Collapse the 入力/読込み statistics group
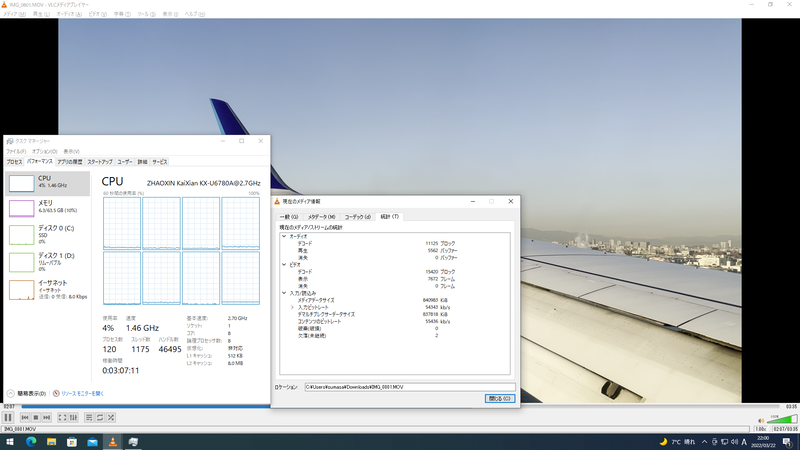The width and height of the screenshot is (800, 450). coord(284,293)
